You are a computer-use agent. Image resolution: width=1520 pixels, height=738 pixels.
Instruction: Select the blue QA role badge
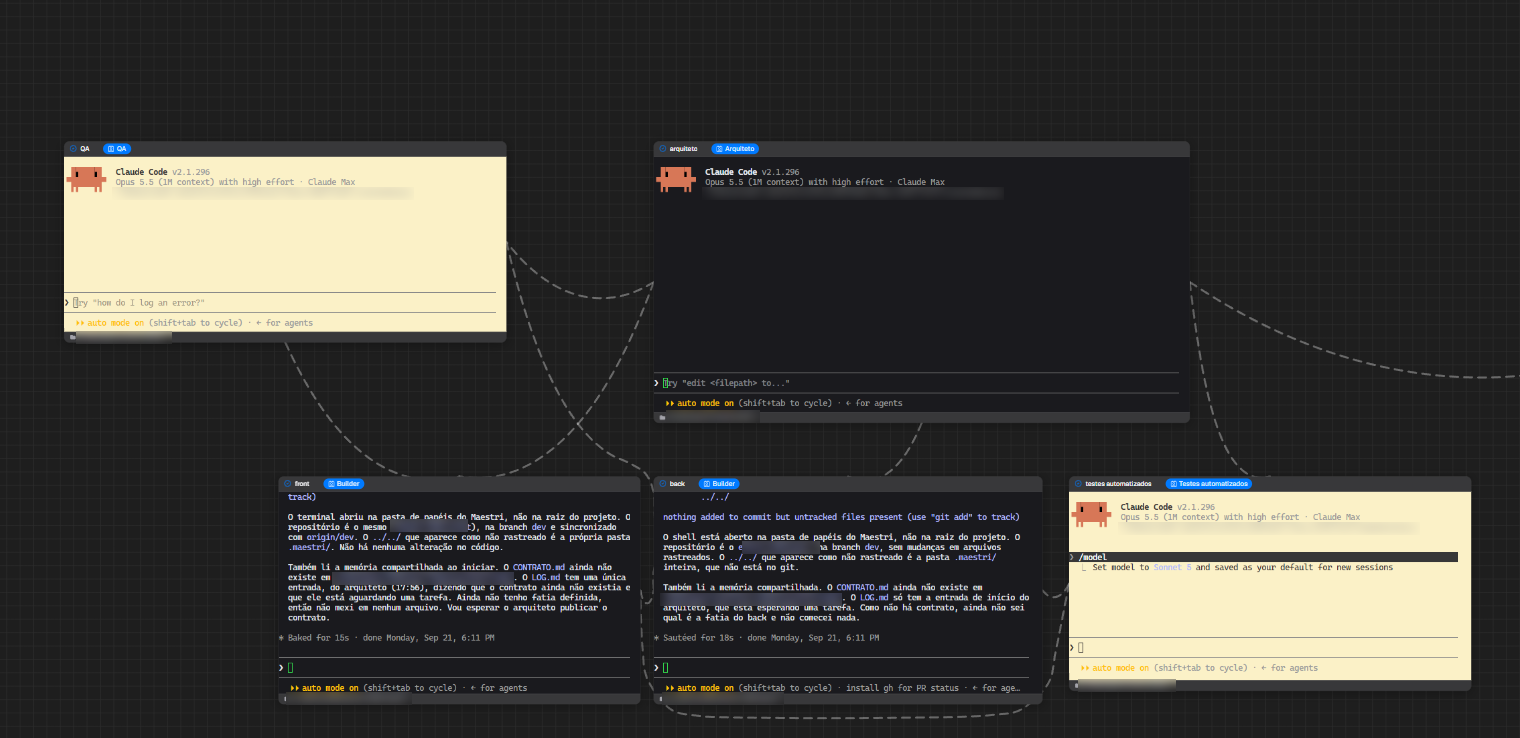point(117,148)
